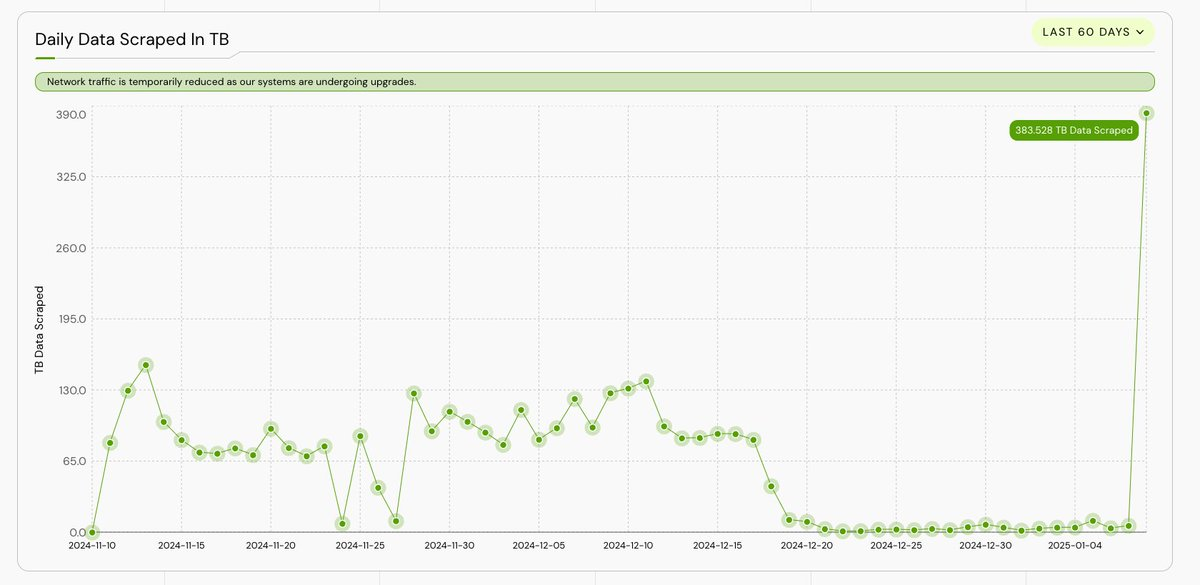The width and height of the screenshot is (1200, 585).
Task: Click the data point on 2024-12-20
Action: pyautogui.click(x=807, y=522)
